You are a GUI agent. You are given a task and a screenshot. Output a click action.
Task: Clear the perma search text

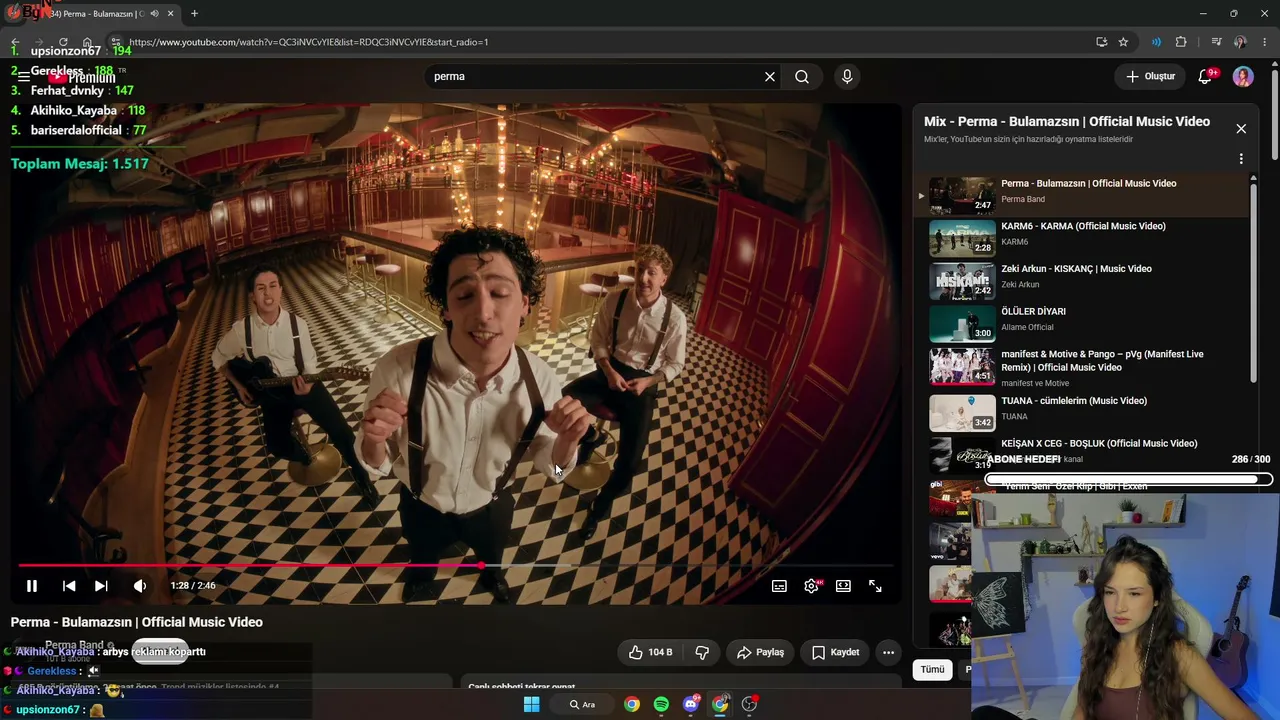coord(770,76)
